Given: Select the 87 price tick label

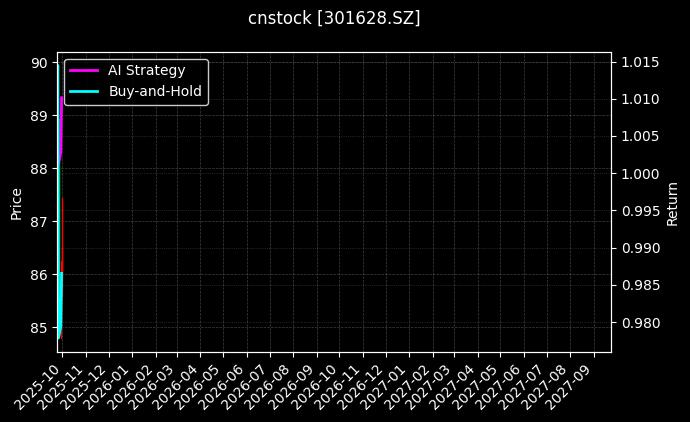Looking at the screenshot, I should [x=40, y=221].
